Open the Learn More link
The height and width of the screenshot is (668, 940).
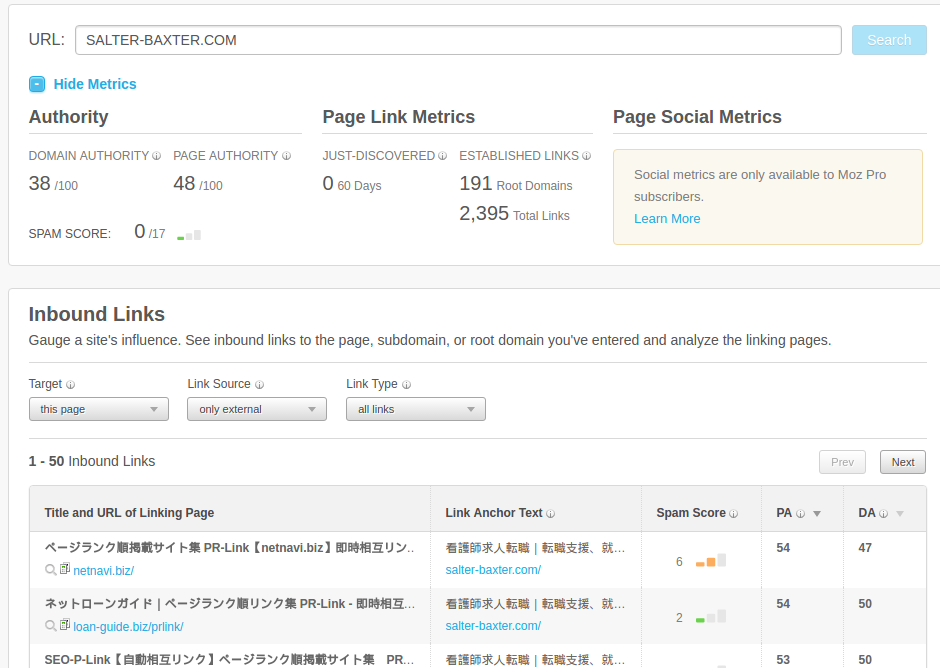(x=667, y=219)
